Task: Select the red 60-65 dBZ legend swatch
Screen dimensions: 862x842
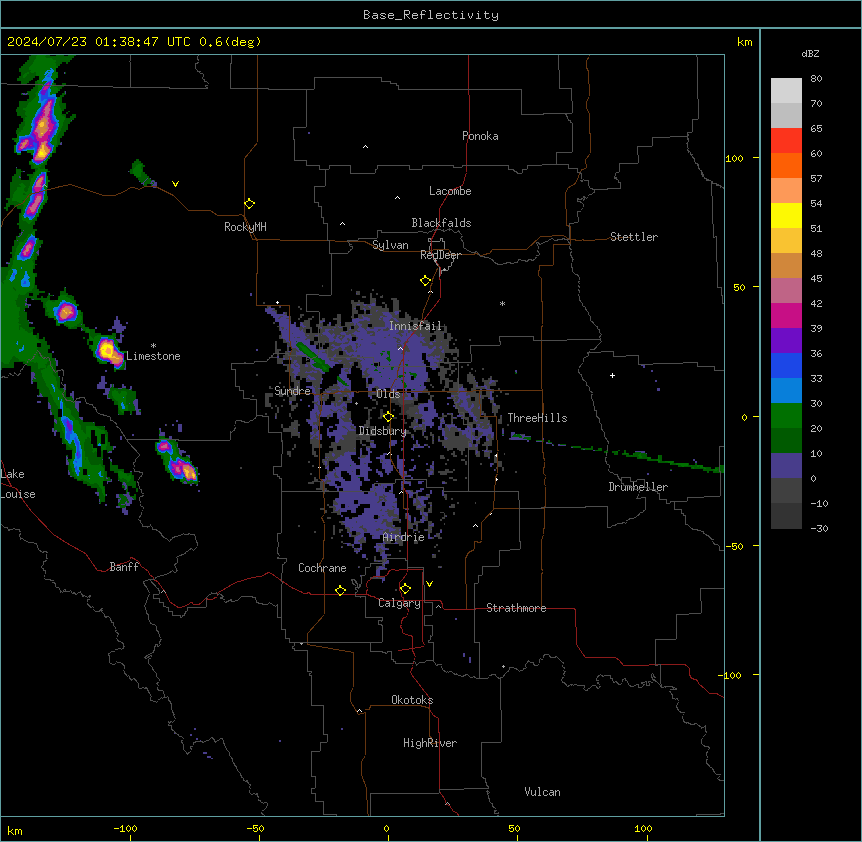Action: point(786,141)
